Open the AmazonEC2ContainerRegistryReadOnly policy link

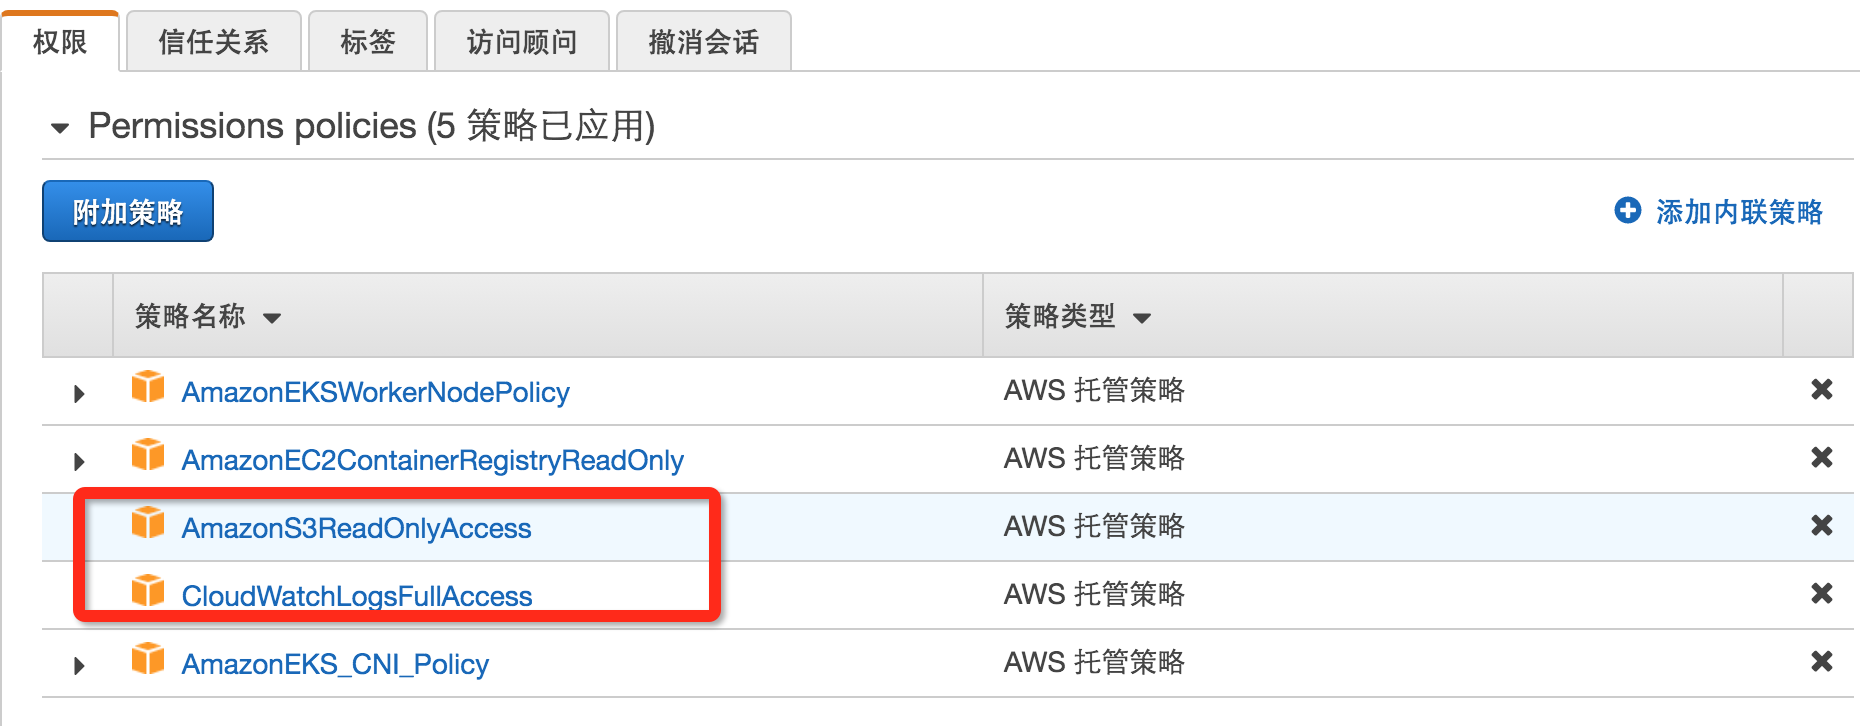[432, 460]
